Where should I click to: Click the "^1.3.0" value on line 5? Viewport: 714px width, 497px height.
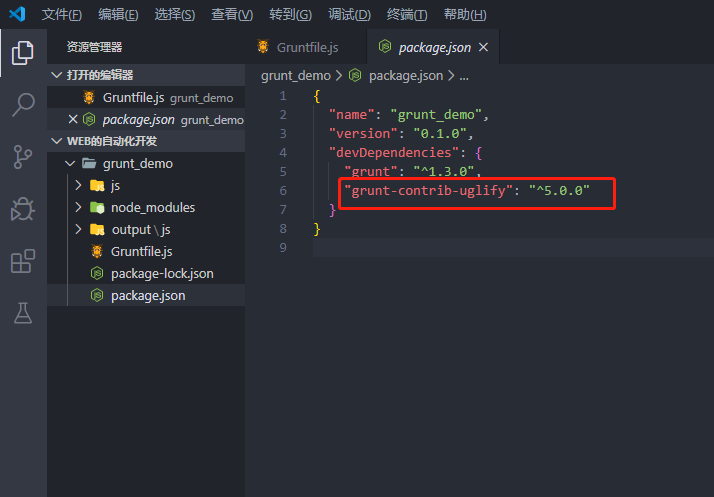click(x=444, y=171)
